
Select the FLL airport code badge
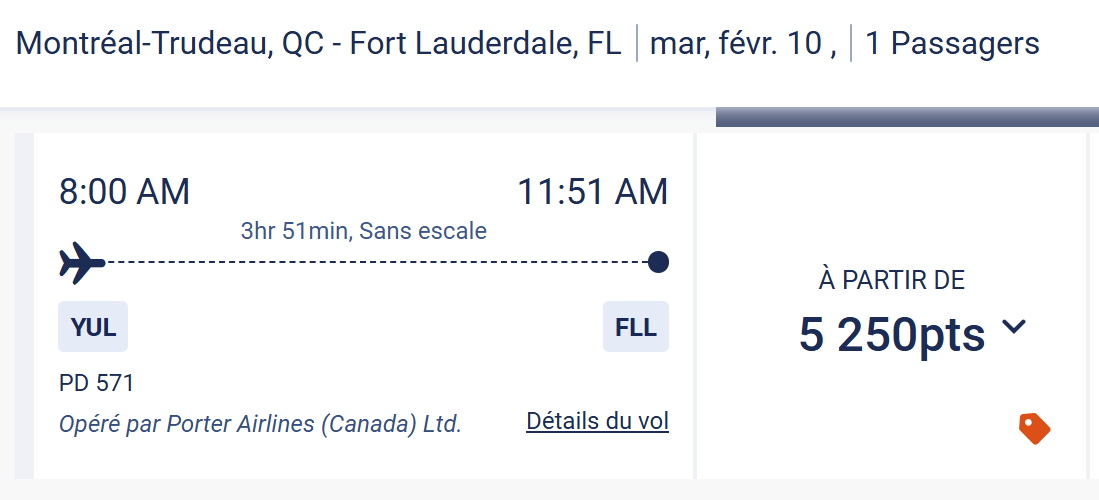636,327
